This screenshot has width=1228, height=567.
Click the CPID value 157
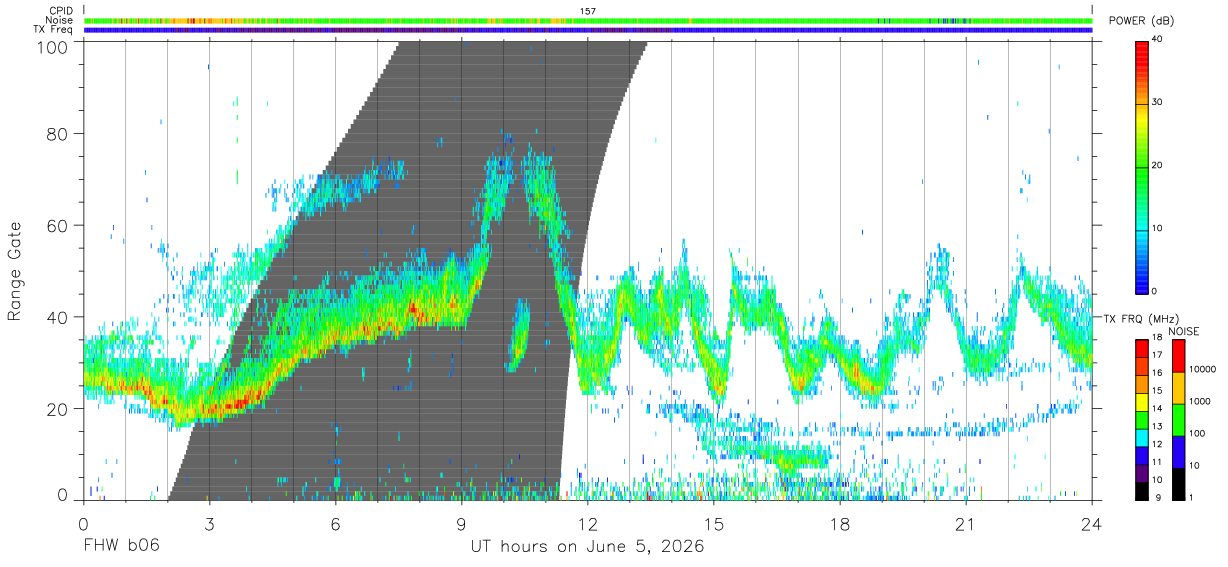coord(588,10)
